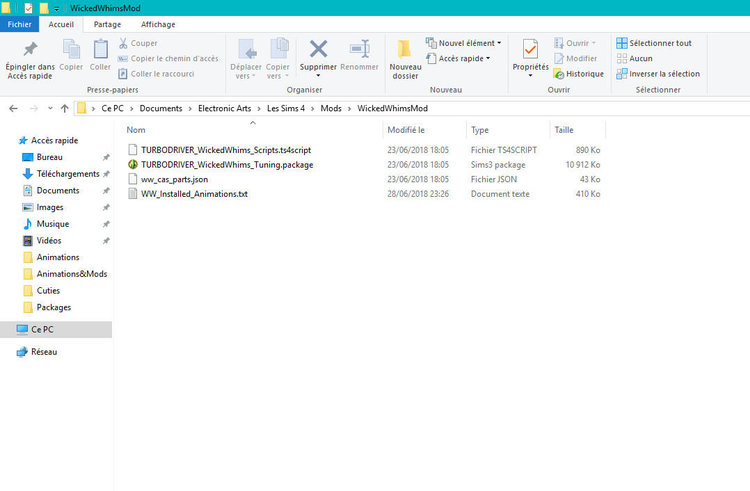
Task: Click the Renommer button
Action: 359,55
